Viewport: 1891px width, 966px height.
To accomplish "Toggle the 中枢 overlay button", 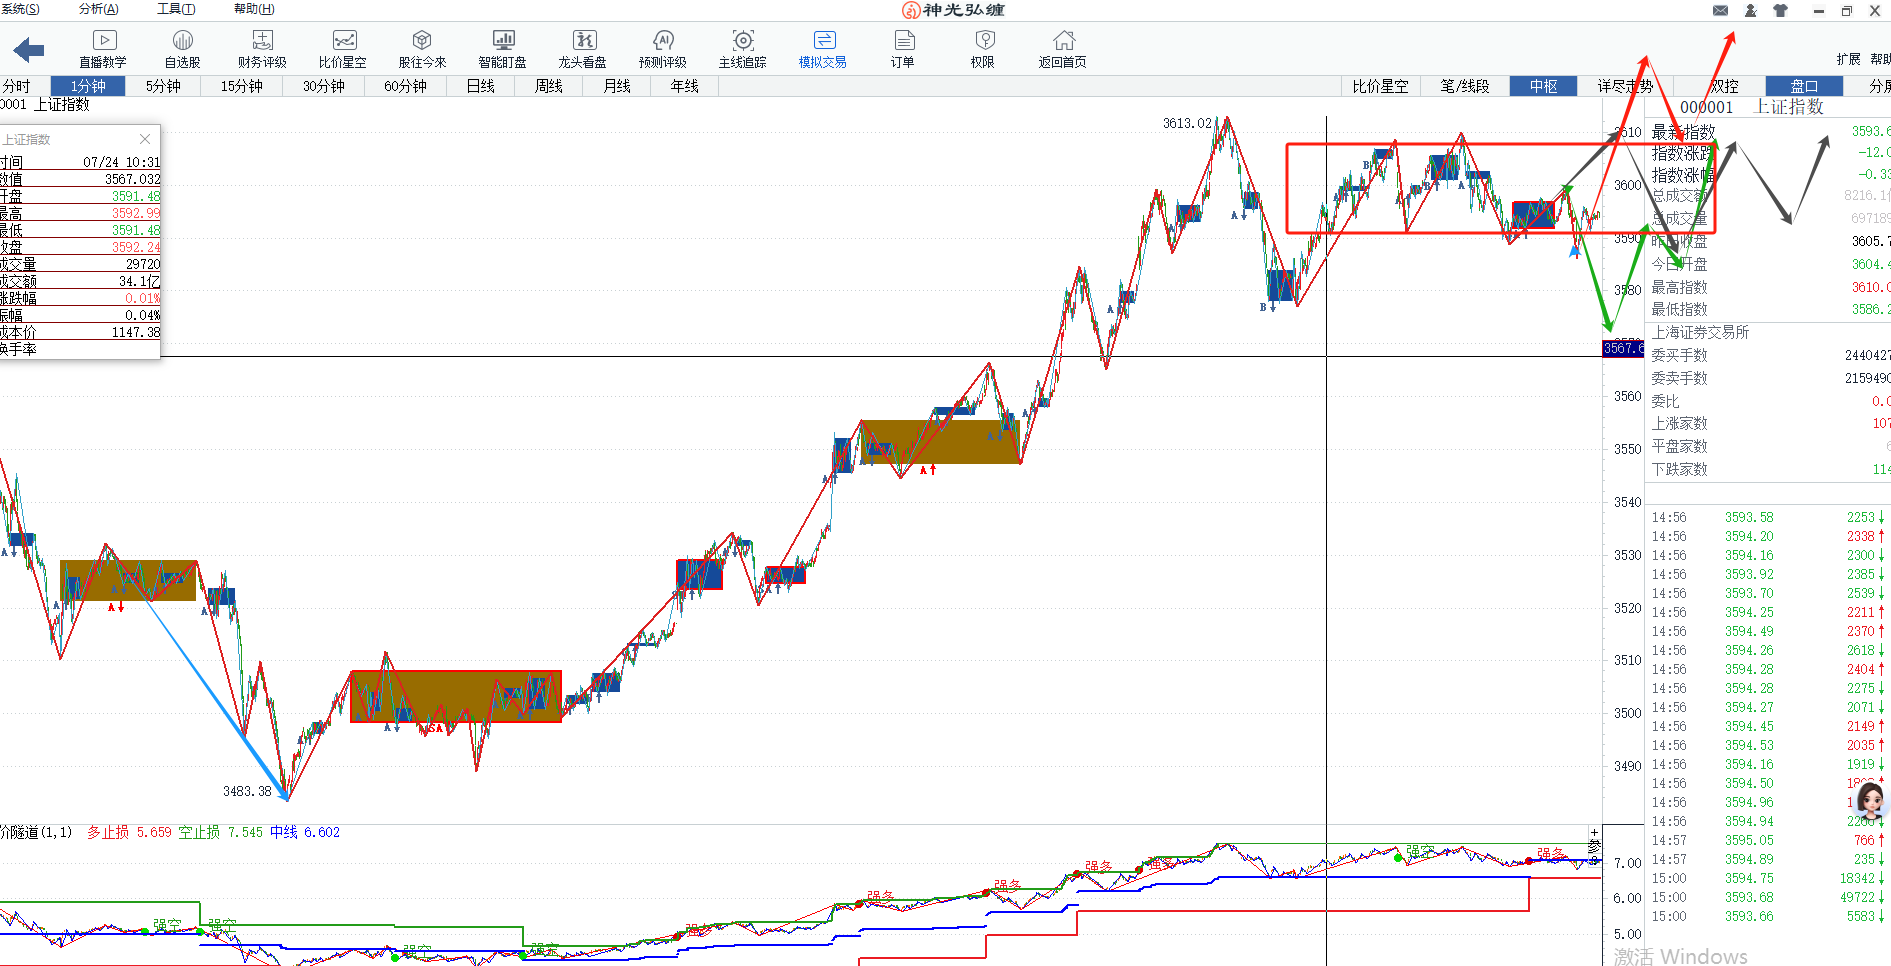I will (x=1543, y=86).
